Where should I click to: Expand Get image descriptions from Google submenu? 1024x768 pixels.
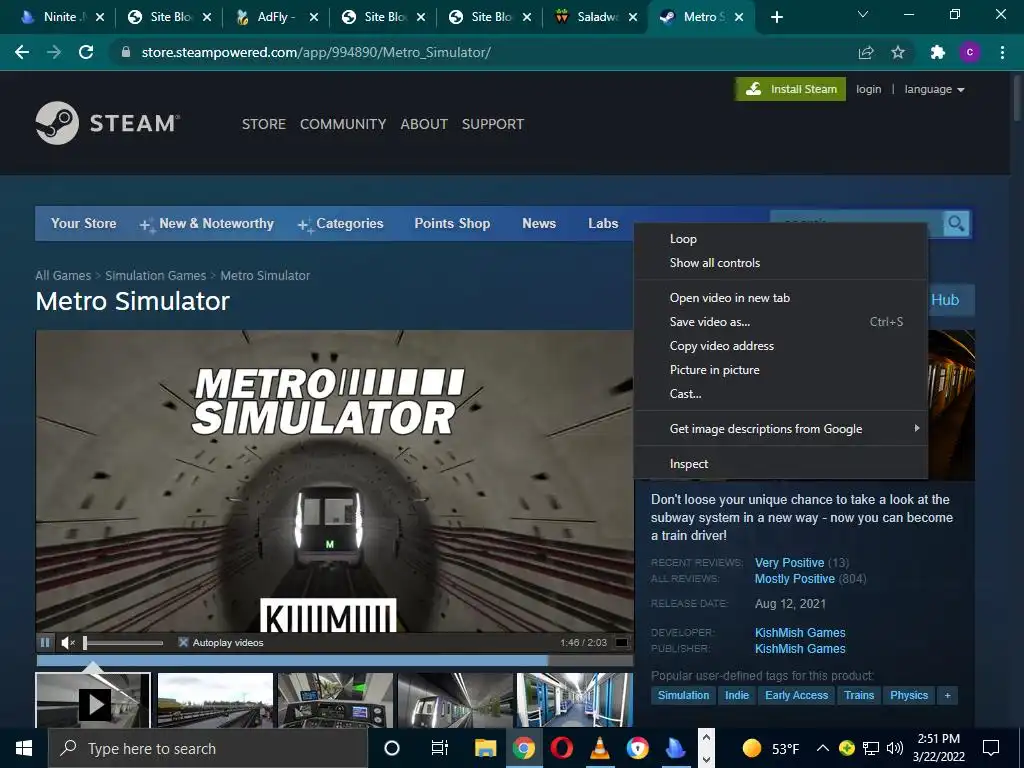(781, 429)
